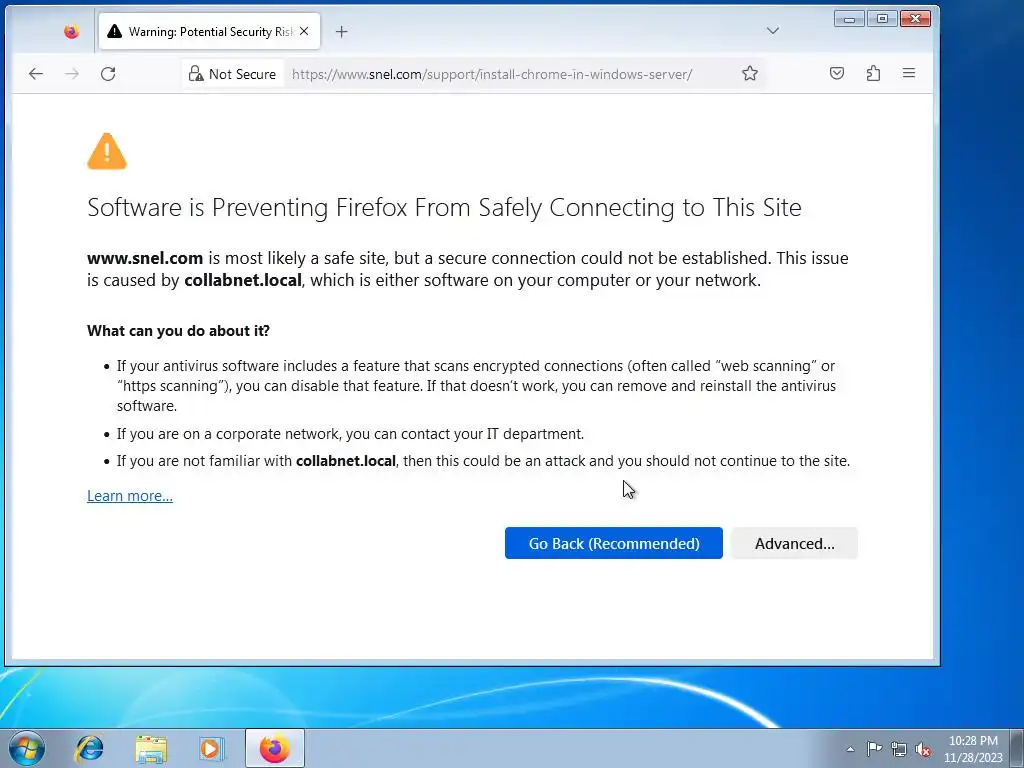1024x768 pixels.
Task: Reload the current page
Action: click(108, 74)
